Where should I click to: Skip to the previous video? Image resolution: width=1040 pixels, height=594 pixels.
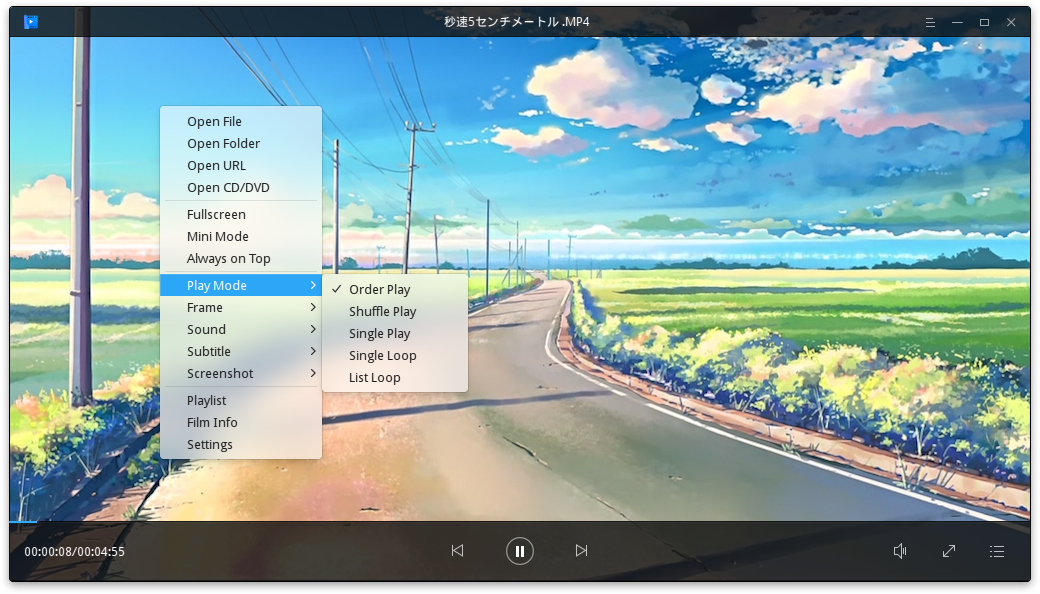[458, 550]
